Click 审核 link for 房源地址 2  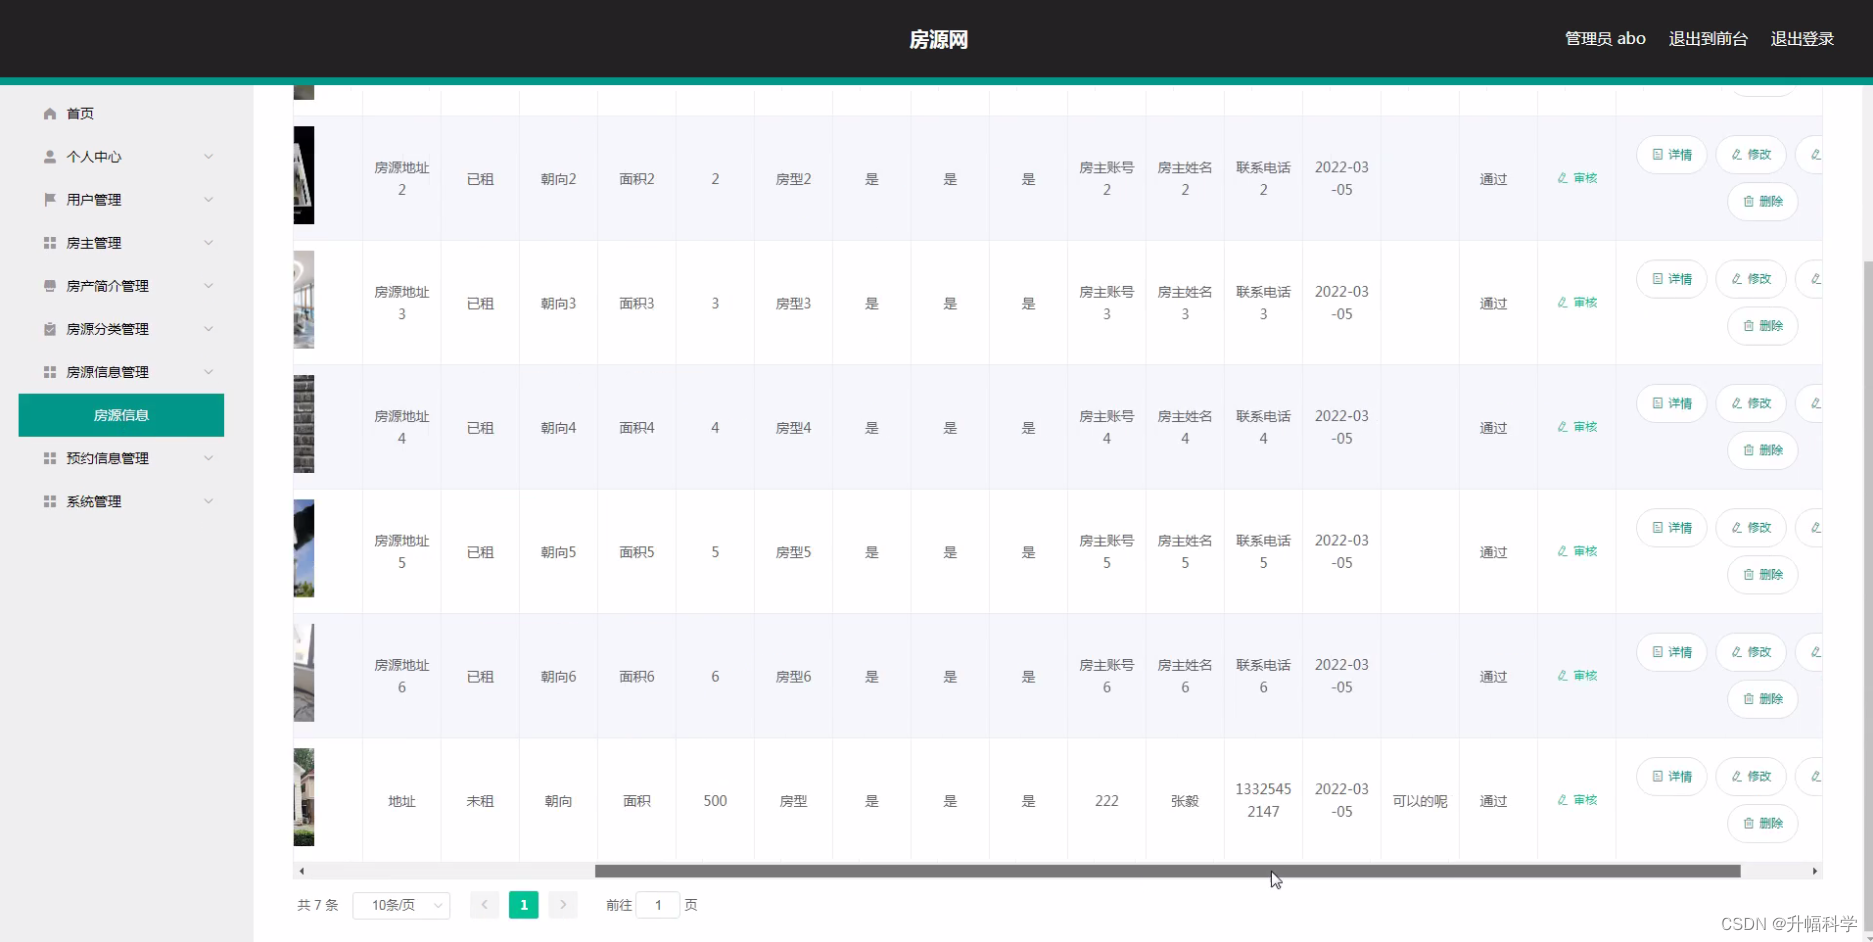[1577, 178]
